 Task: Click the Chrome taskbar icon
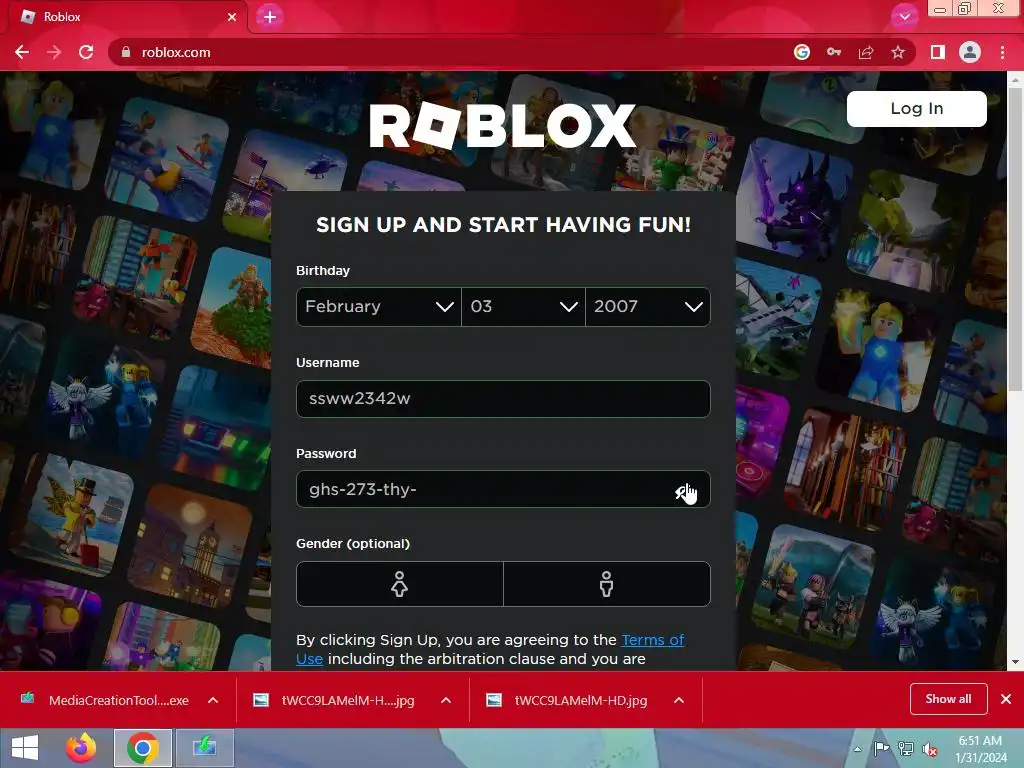[143, 748]
